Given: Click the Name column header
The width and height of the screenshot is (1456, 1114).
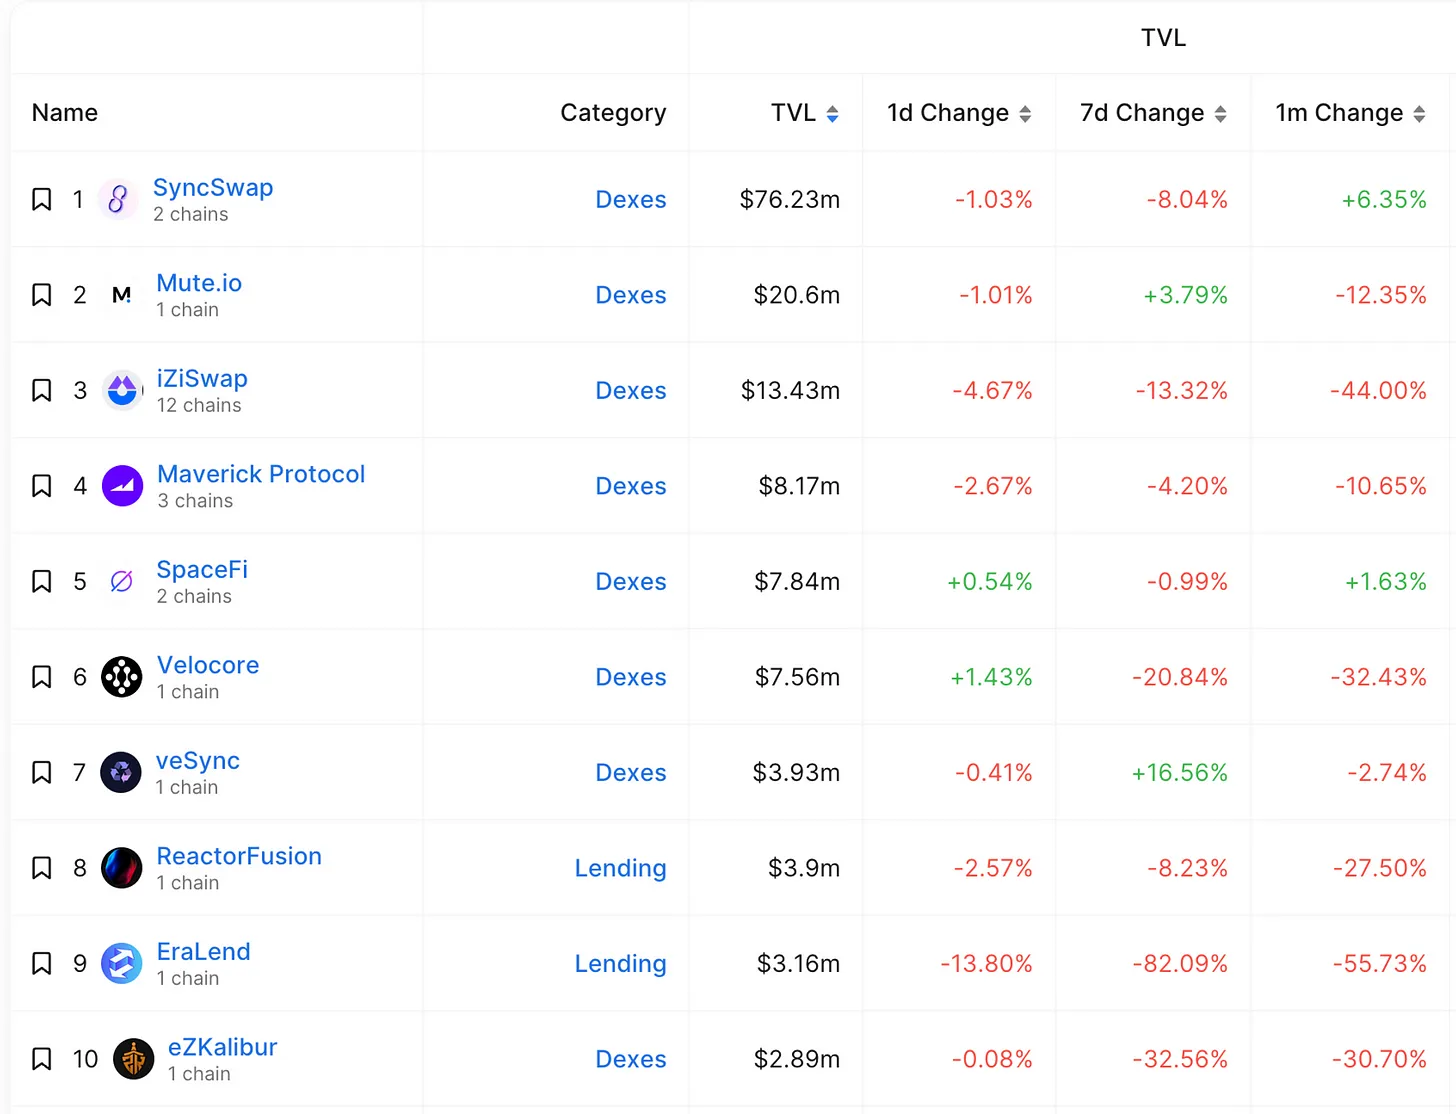Looking at the screenshot, I should (65, 113).
